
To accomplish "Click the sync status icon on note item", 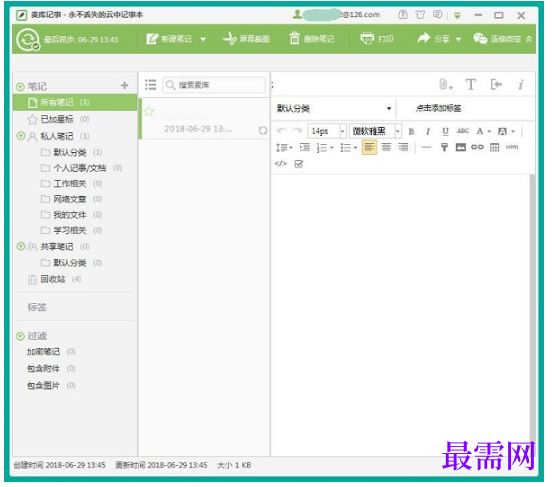I will [263, 130].
